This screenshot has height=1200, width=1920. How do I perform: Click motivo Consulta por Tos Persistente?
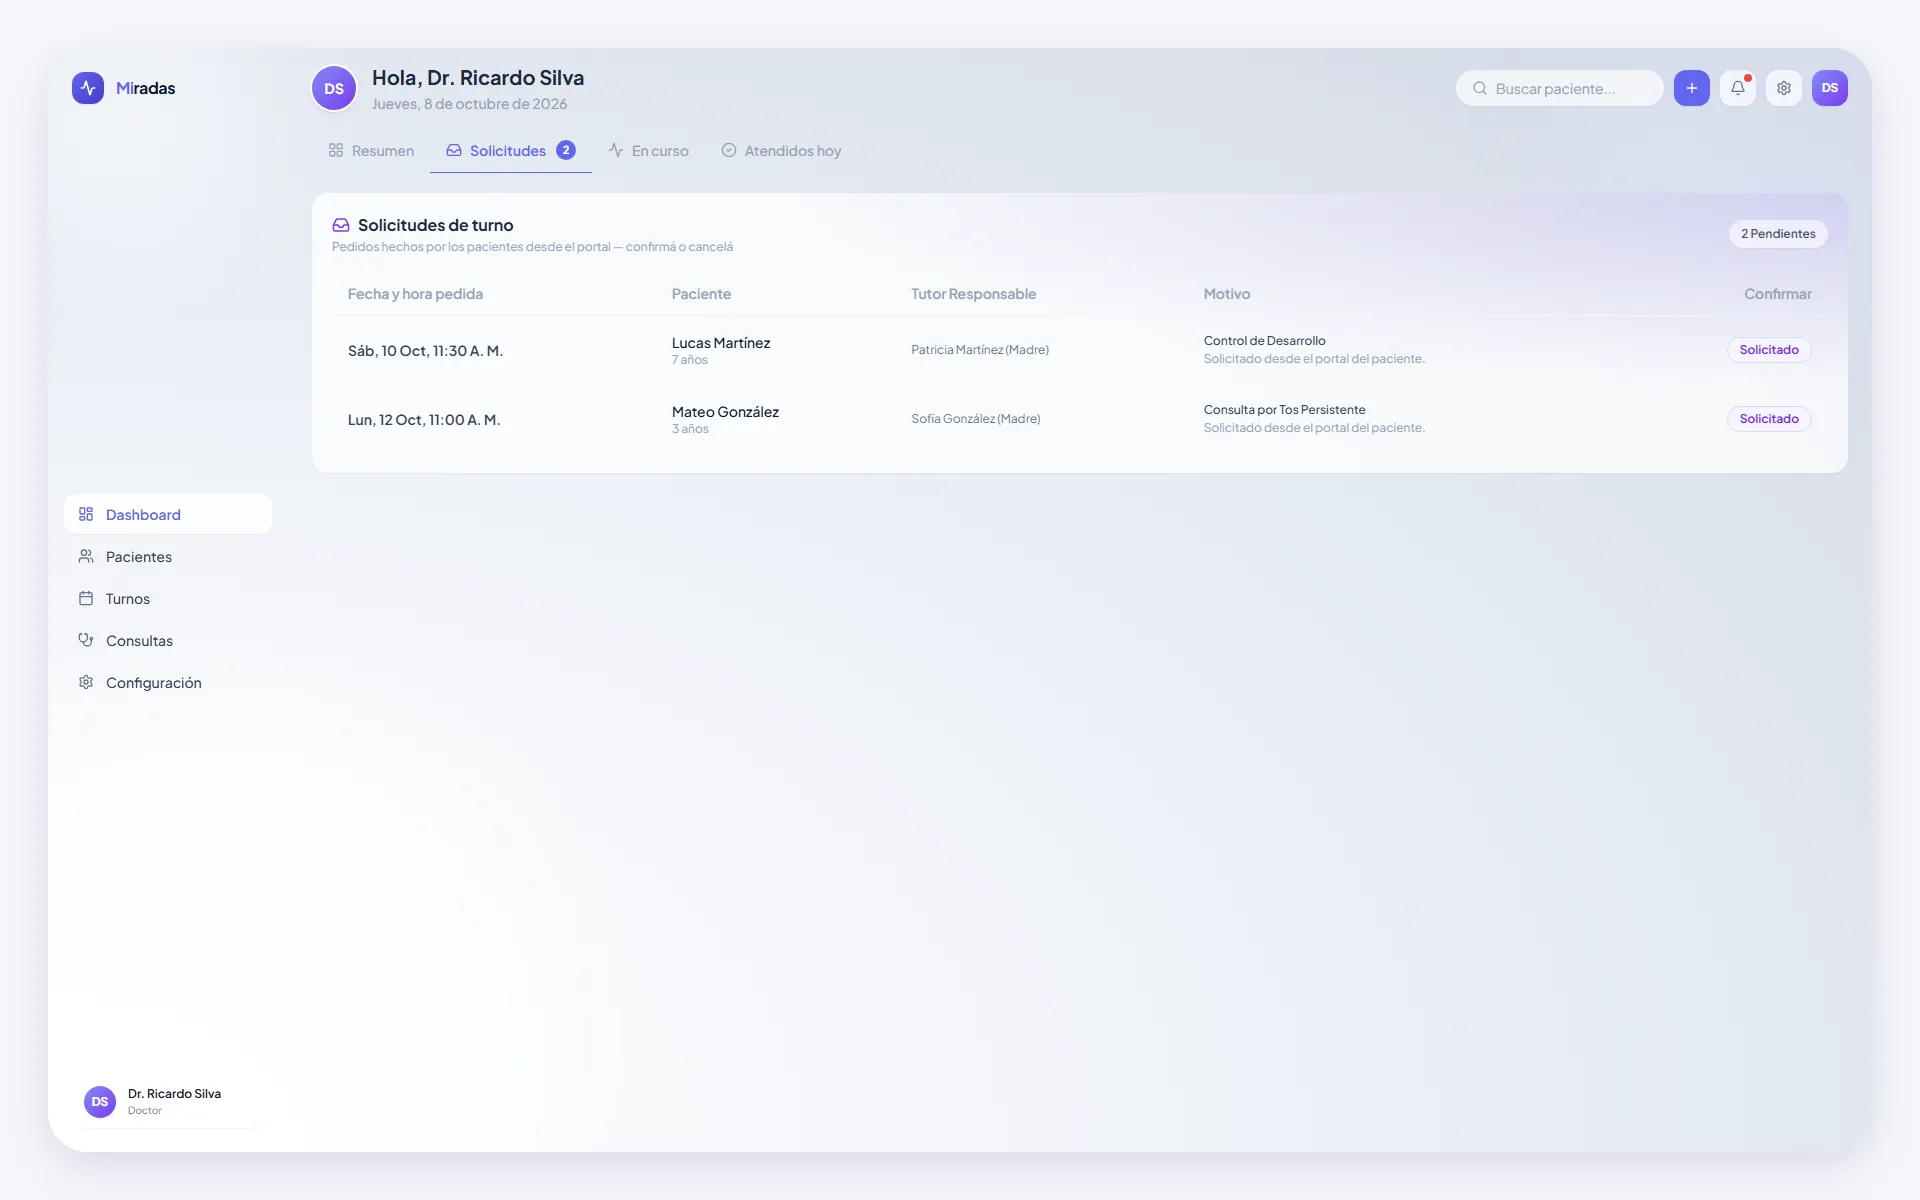click(x=1285, y=410)
